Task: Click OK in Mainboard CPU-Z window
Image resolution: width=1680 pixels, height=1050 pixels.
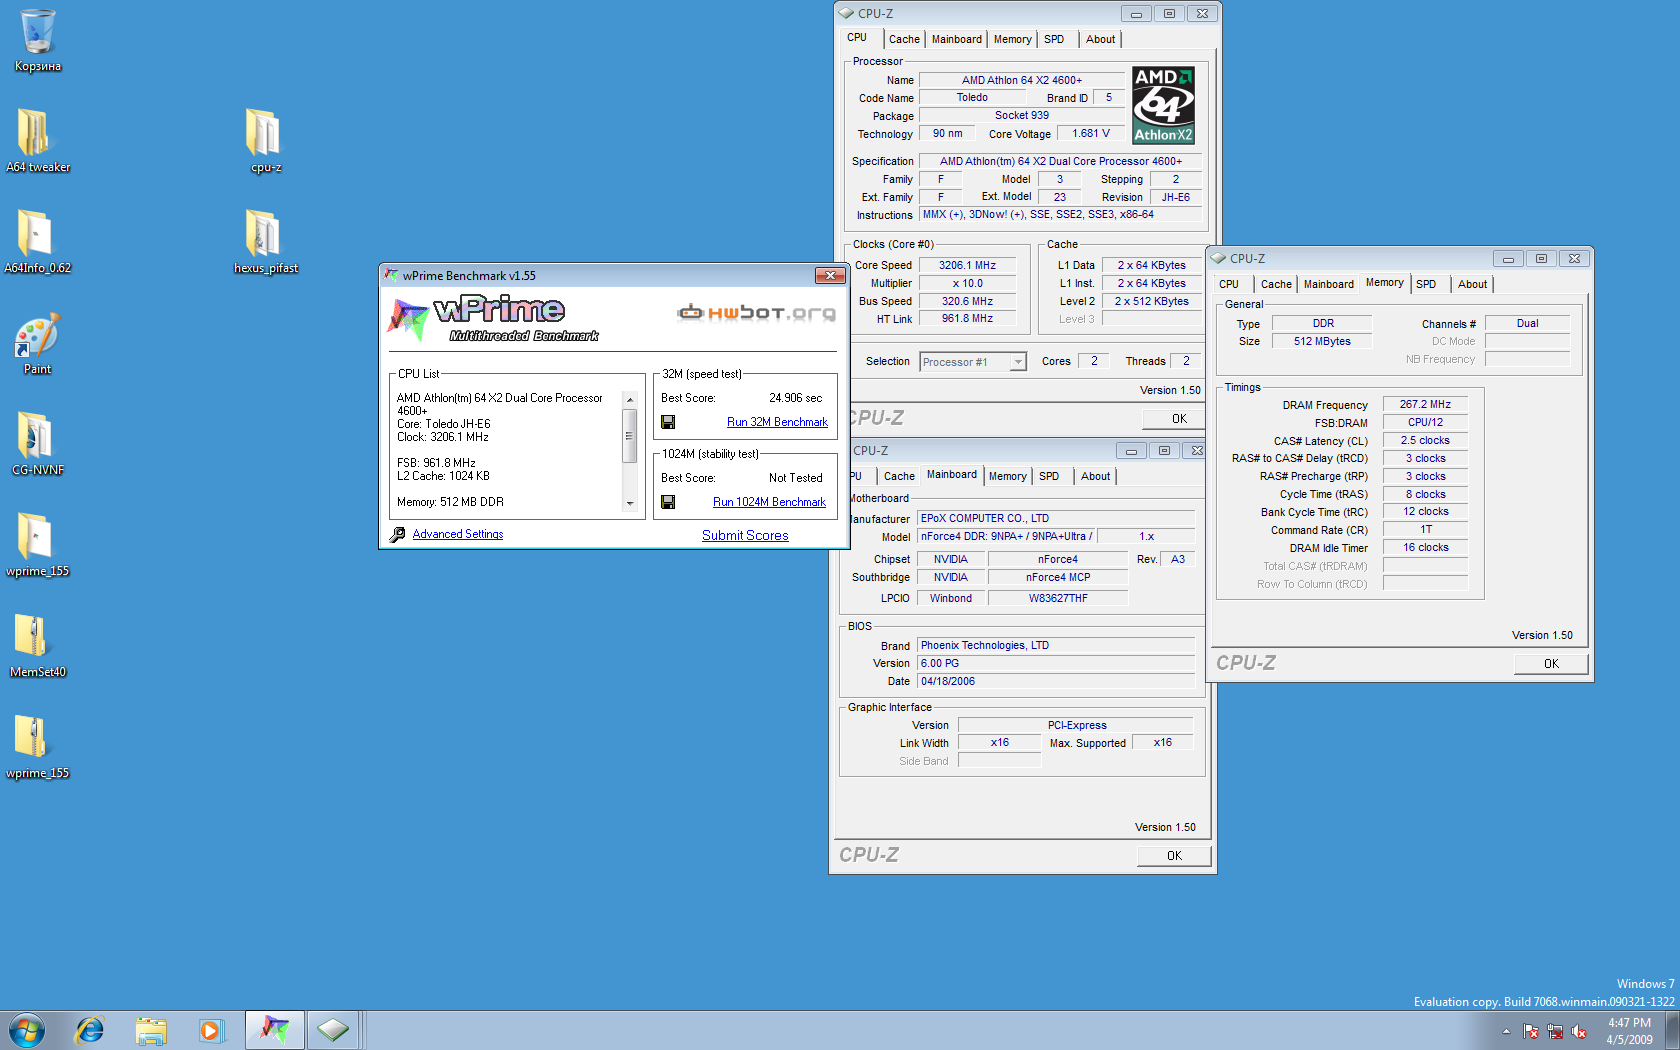Action: (1174, 856)
